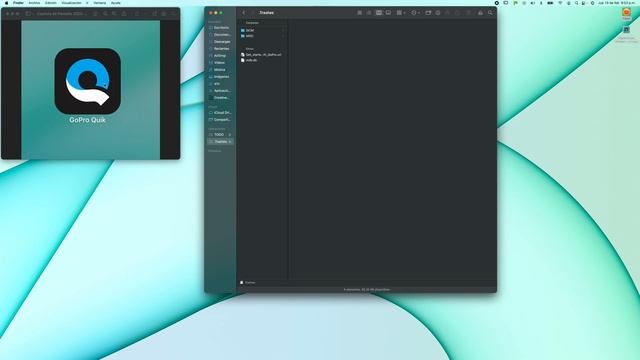Click the green flag menu bar icon

coord(515,3)
